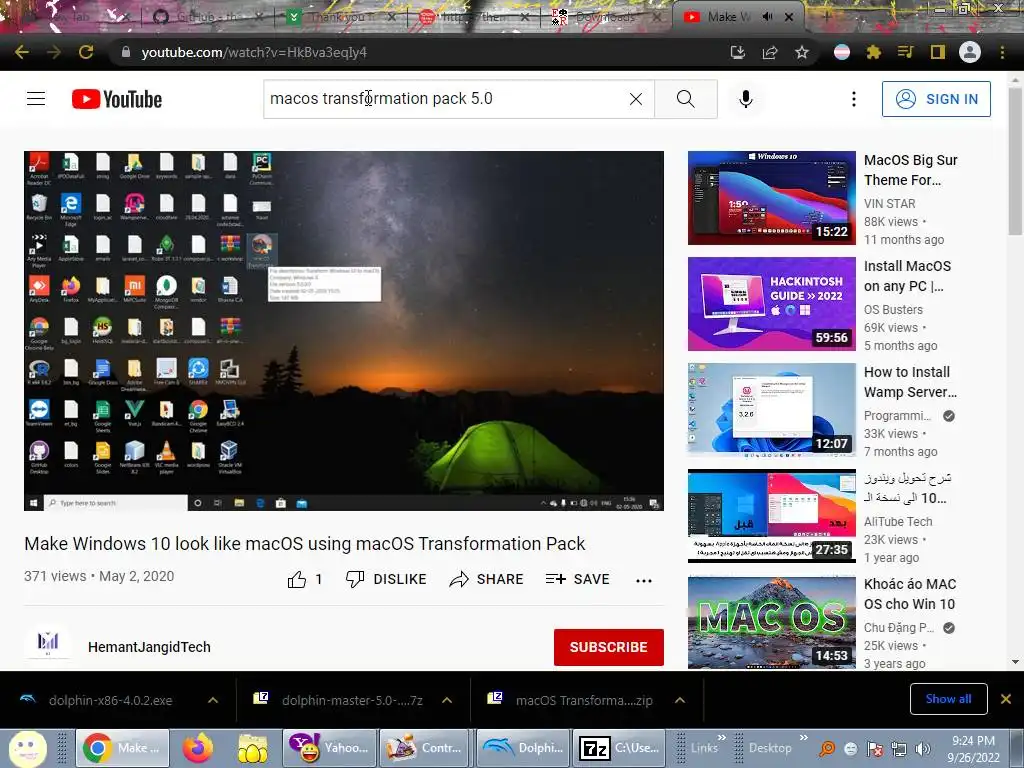Open more actions ellipsis under video

pyautogui.click(x=644, y=580)
